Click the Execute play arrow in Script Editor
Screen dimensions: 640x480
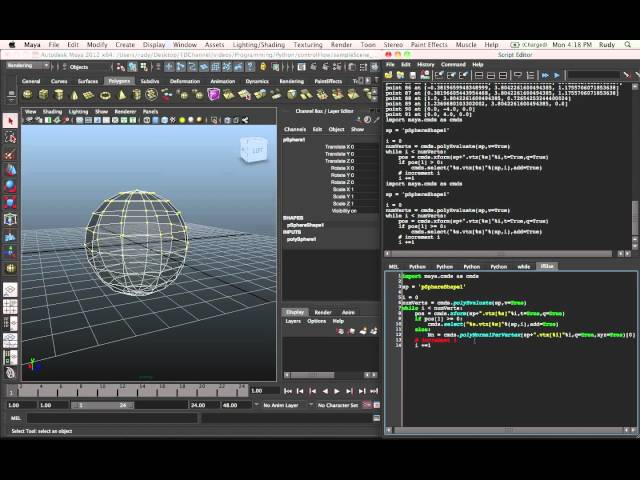(557, 75)
